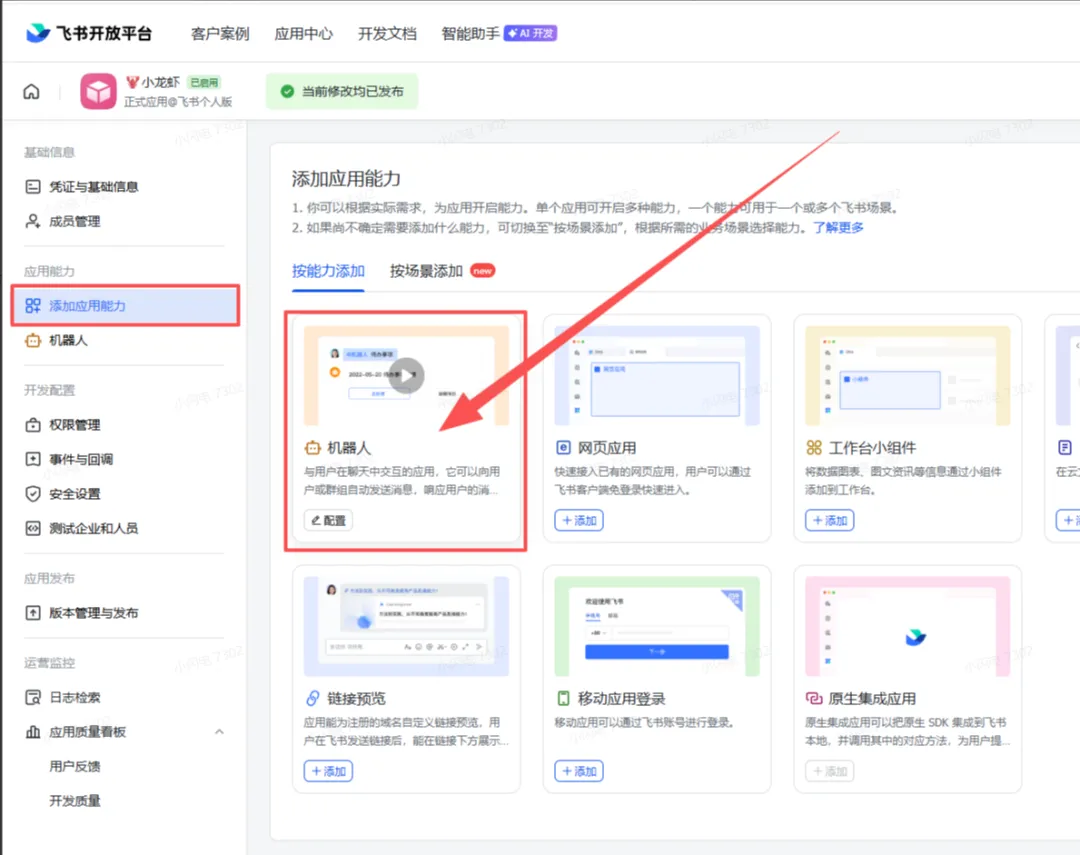The height and width of the screenshot is (855, 1080).
Task: Collapse the 应用质量看板 section chevron
Action: pos(219,732)
